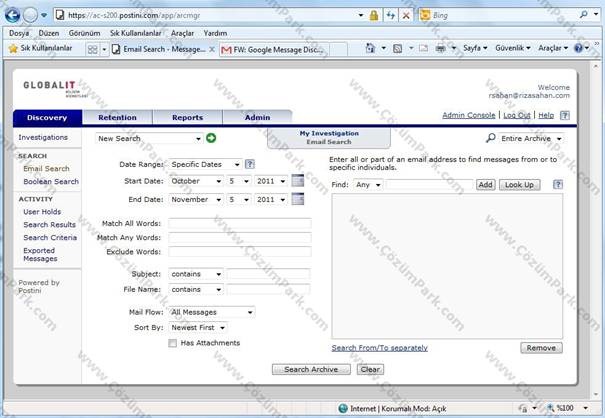Viewport: 605px width, 418px height.
Task: Select the Discovery tab
Action: (x=47, y=118)
